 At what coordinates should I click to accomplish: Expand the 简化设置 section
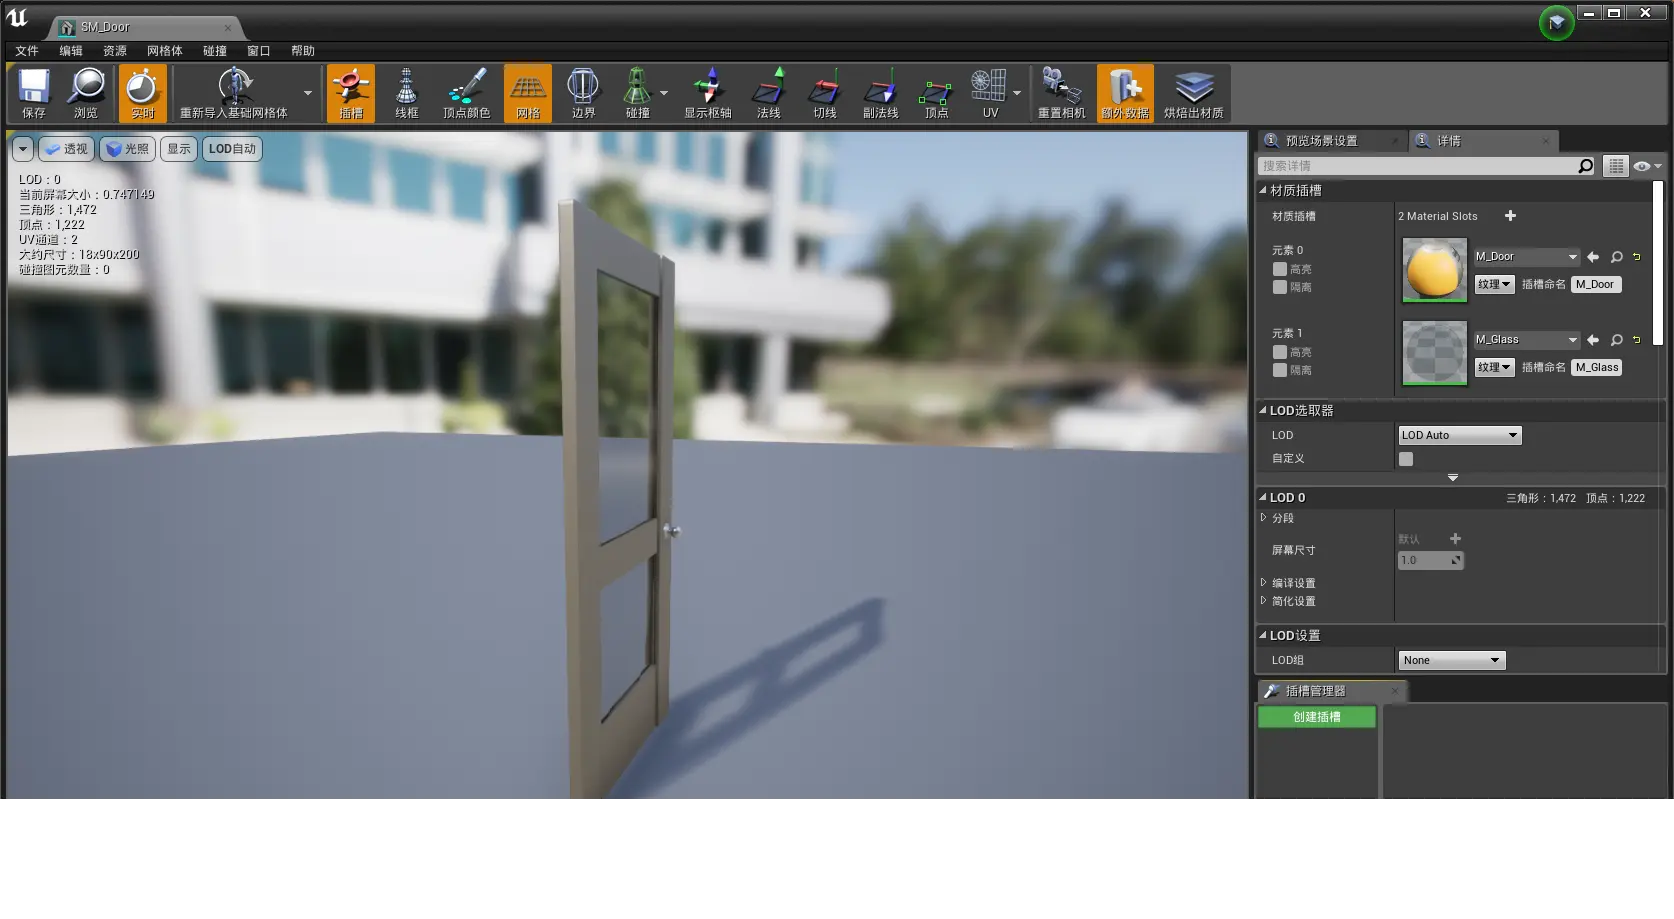coord(1264,601)
